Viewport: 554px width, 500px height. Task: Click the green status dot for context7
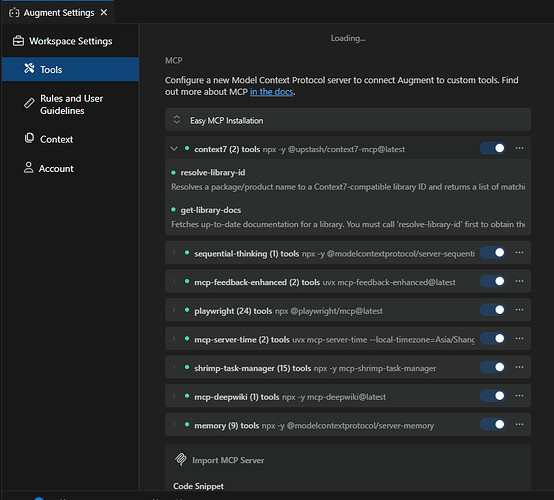point(187,148)
